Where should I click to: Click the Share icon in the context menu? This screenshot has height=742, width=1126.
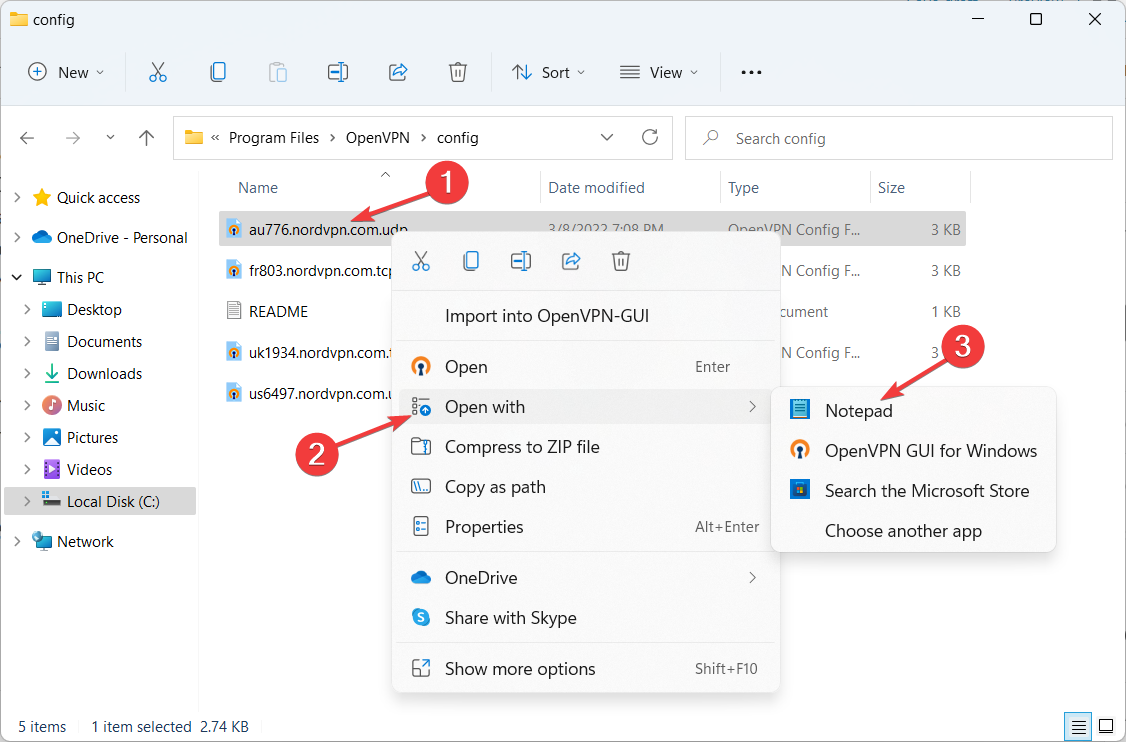(x=571, y=261)
